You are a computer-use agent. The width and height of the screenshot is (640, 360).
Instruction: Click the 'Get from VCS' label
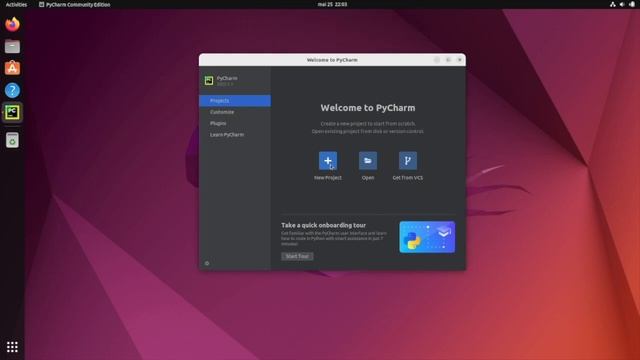(x=408, y=178)
